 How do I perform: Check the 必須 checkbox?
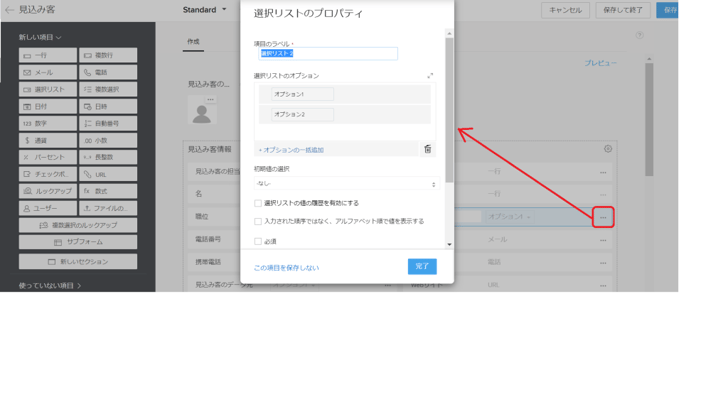point(258,241)
